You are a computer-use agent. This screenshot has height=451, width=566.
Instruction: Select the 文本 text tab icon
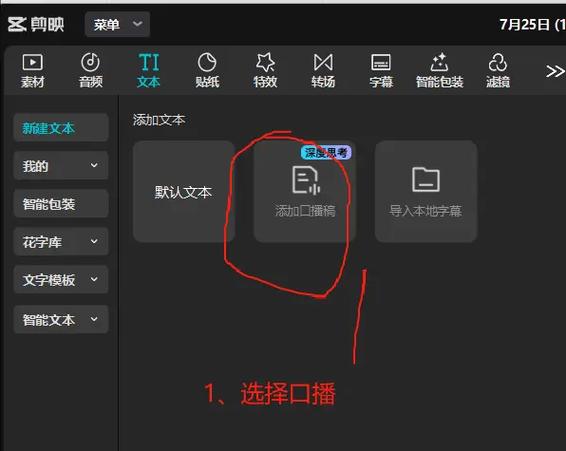point(149,71)
